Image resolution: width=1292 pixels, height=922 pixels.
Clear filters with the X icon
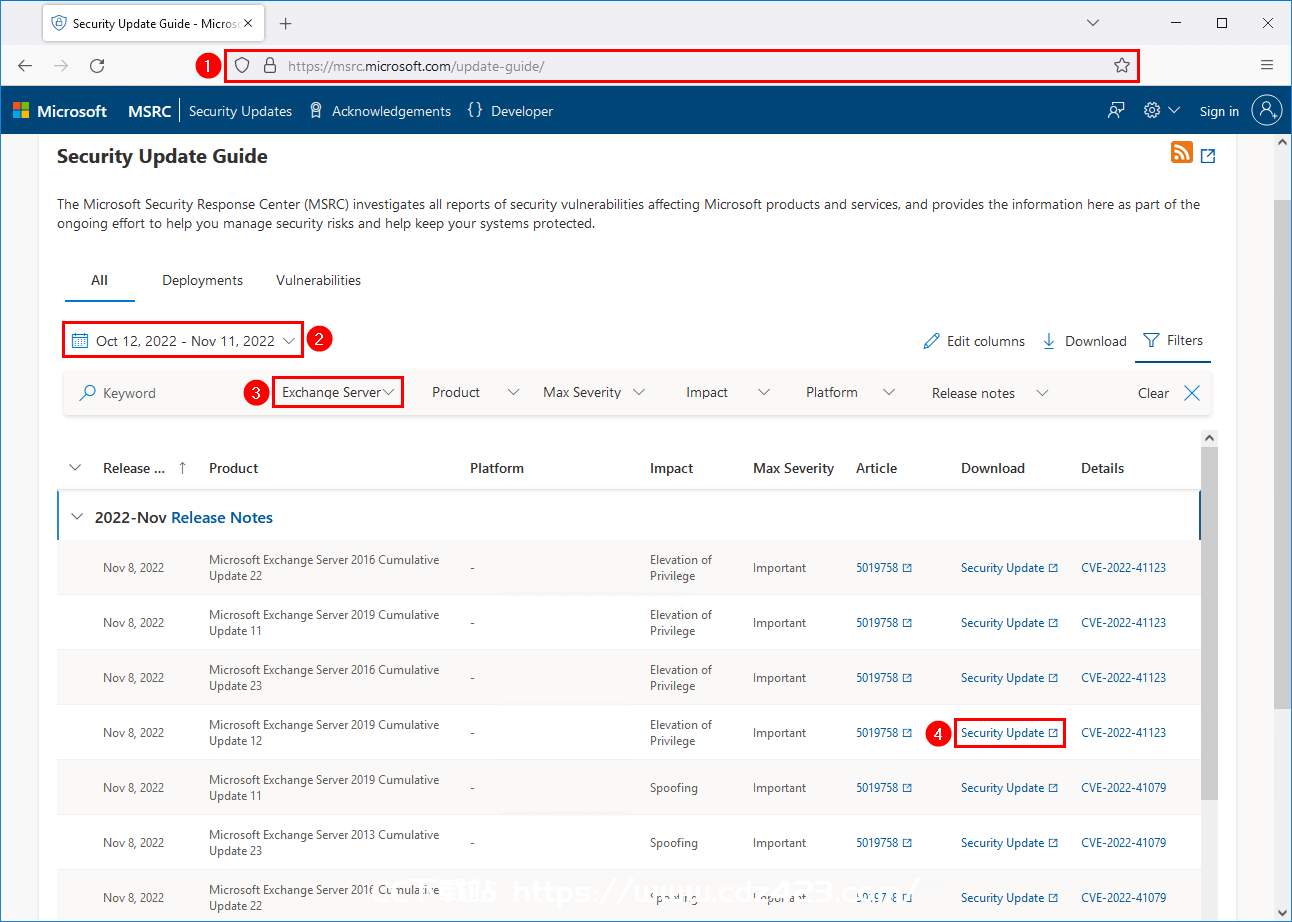pos(1192,393)
